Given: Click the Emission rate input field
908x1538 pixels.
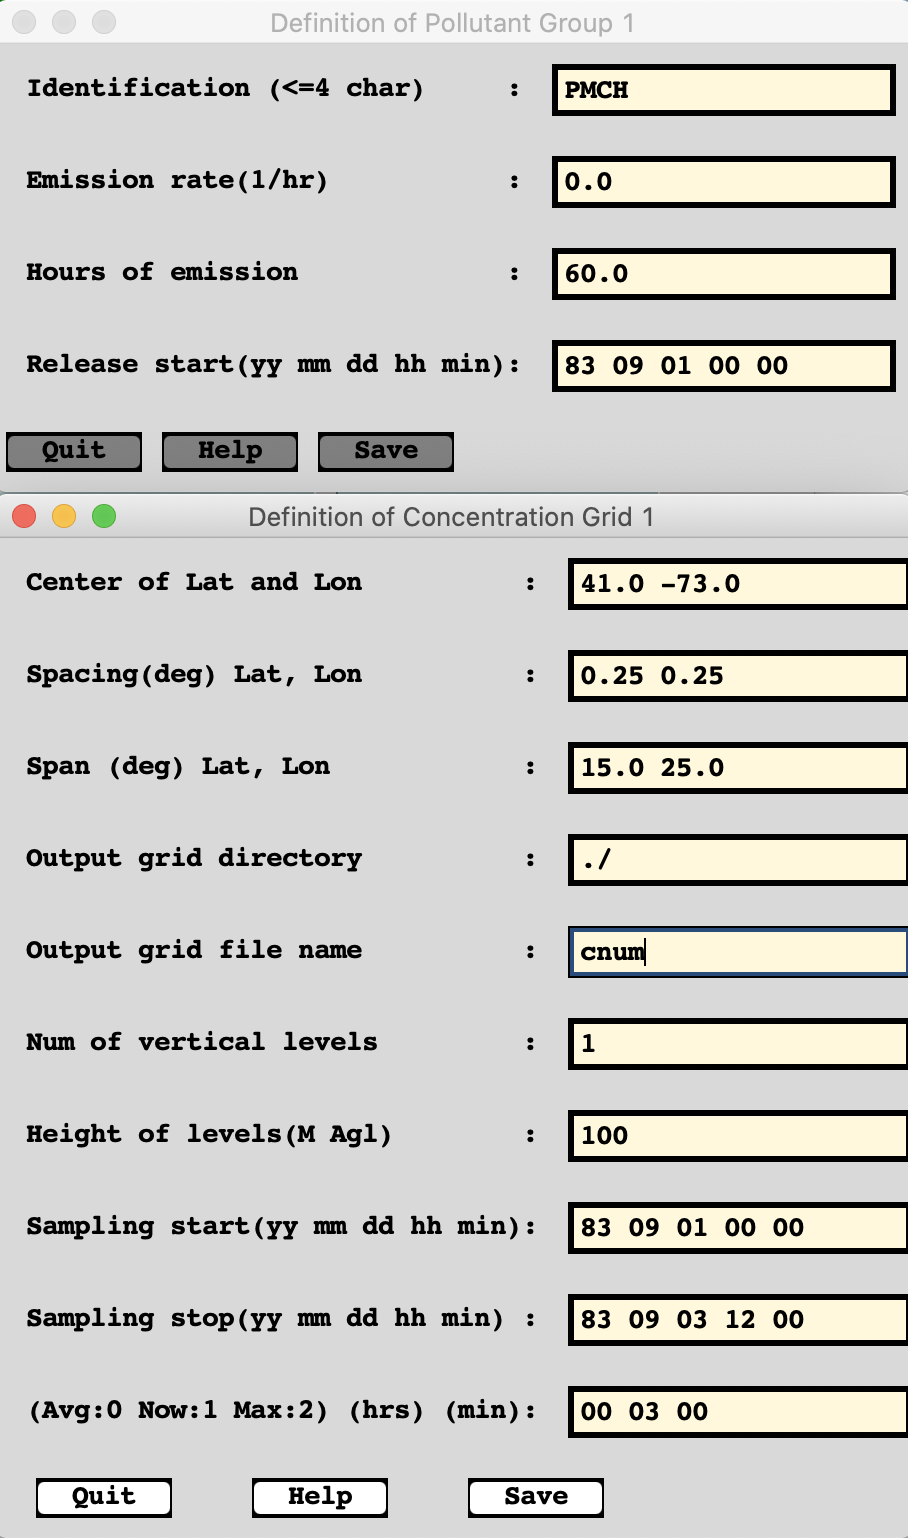Looking at the screenshot, I should pyautogui.click(x=723, y=182).
